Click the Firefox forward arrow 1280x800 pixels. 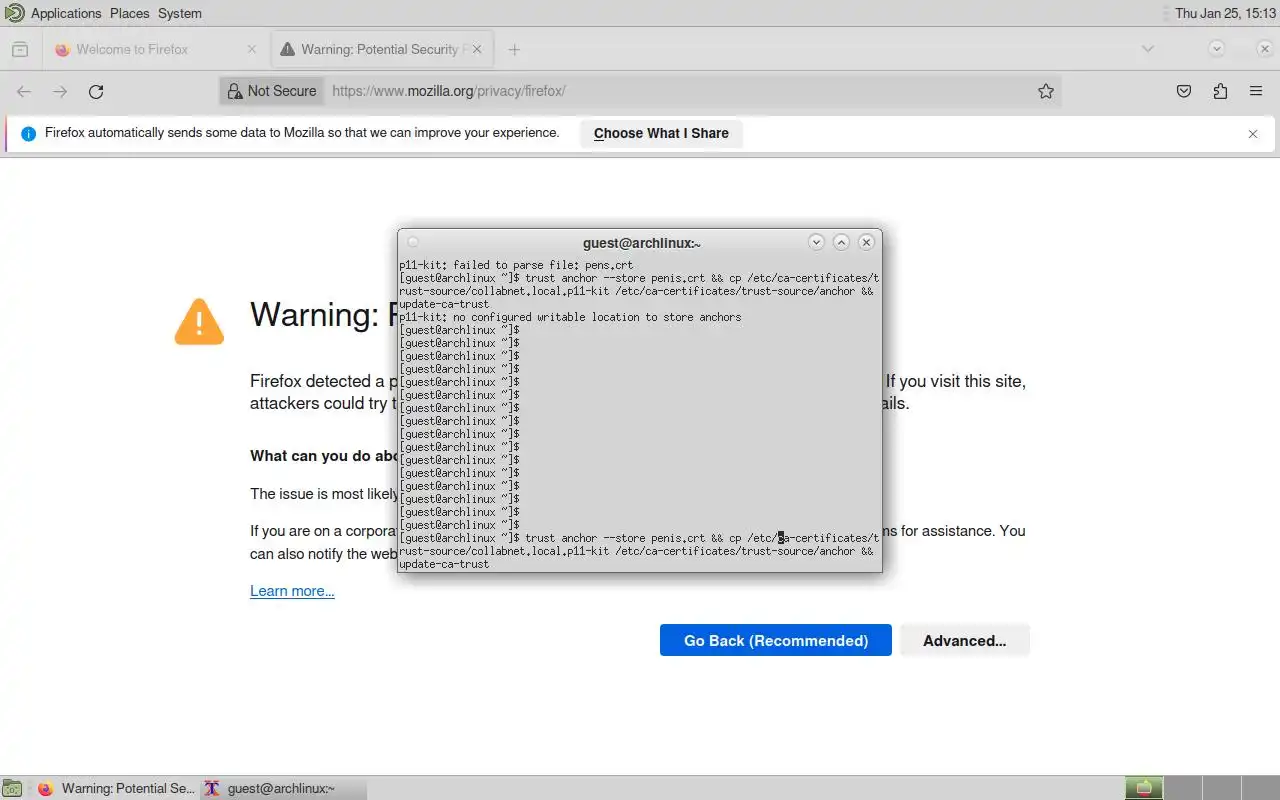(x=60, y=91)
